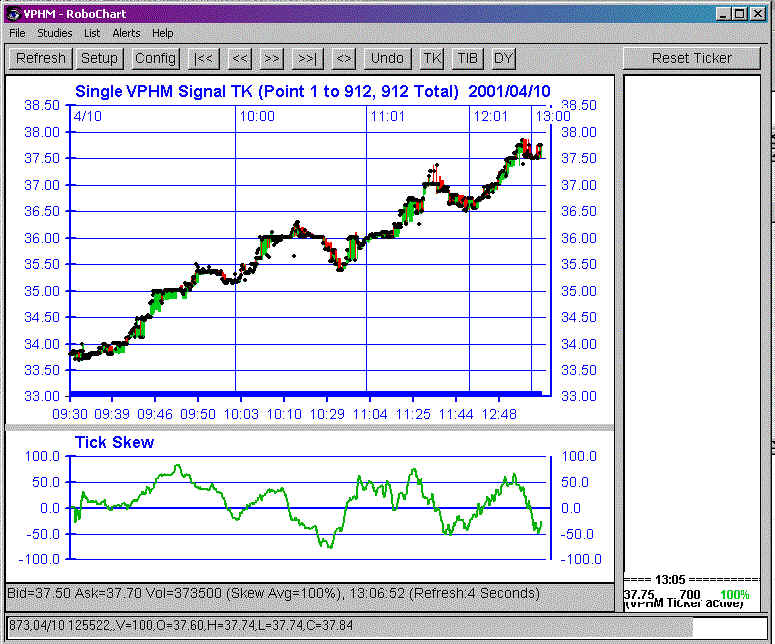Switch to DY daily chart mode
775x644 pixels.
[503, 58]
